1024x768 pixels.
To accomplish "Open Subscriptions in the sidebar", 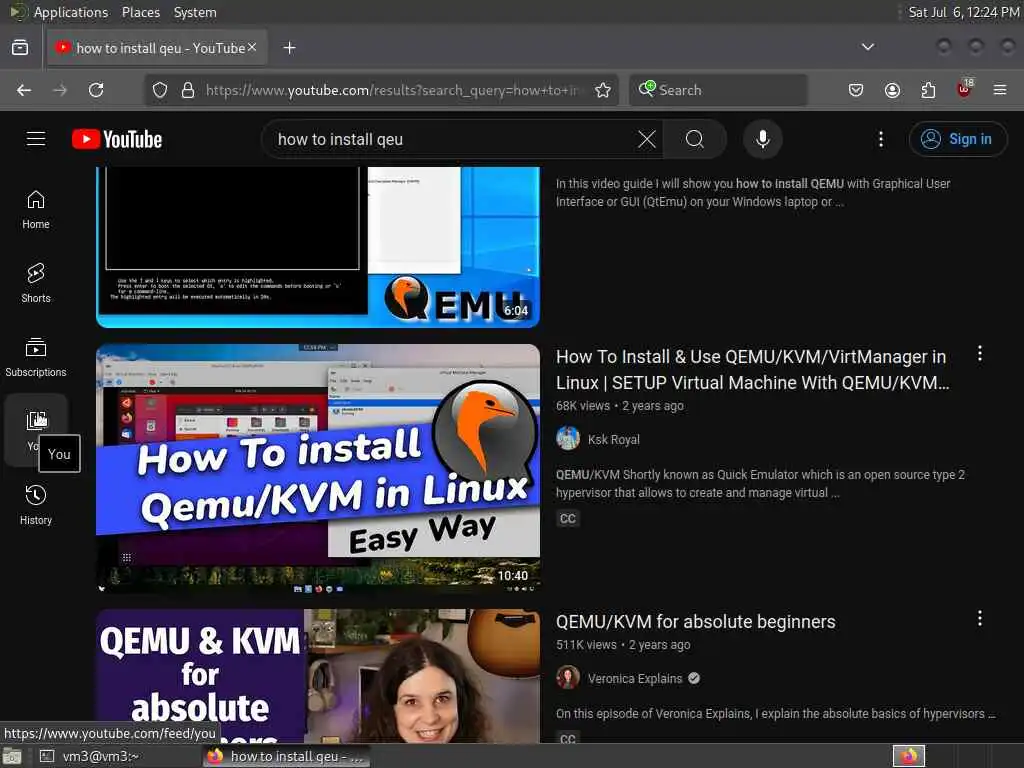I will coord(36,357).
